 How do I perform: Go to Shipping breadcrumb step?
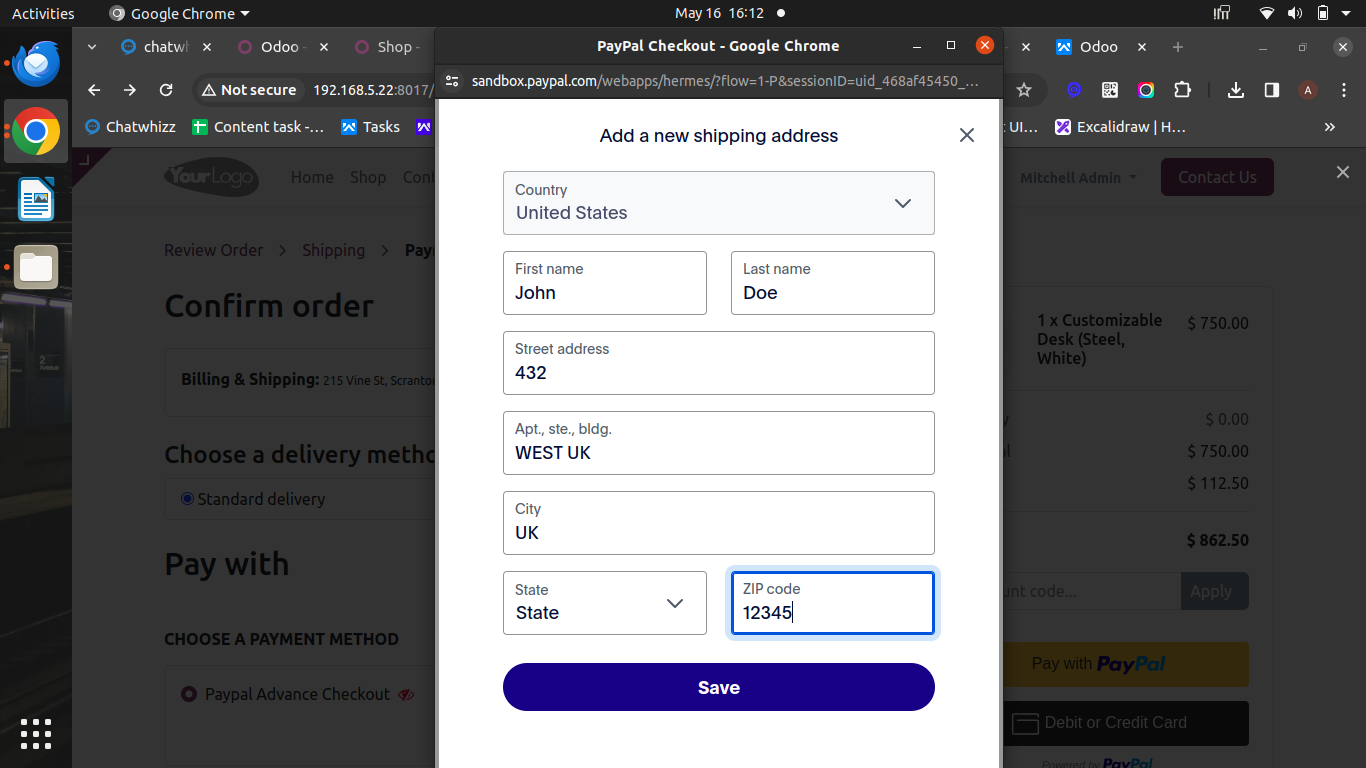coord(334,250)
